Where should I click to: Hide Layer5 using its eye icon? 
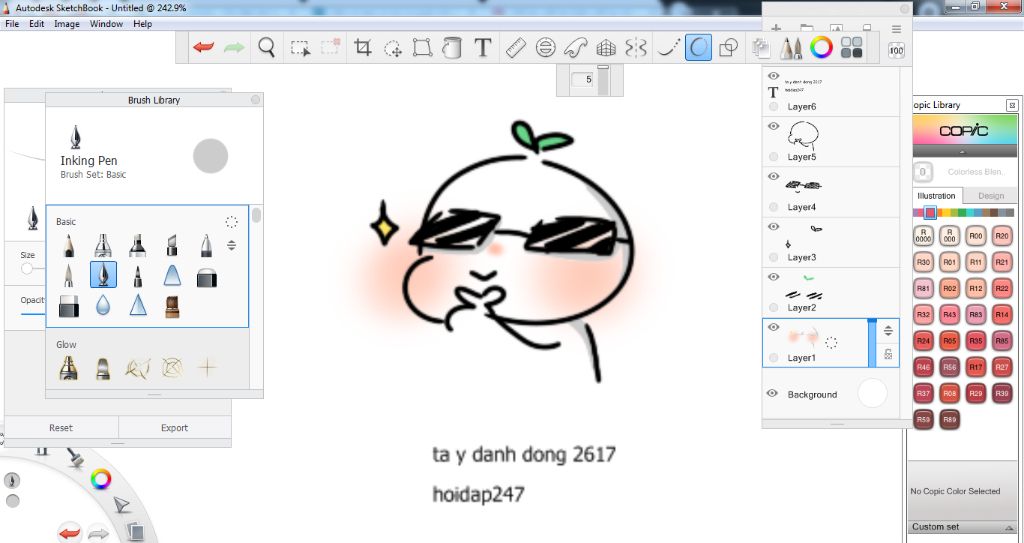click(x=774, y=126)
